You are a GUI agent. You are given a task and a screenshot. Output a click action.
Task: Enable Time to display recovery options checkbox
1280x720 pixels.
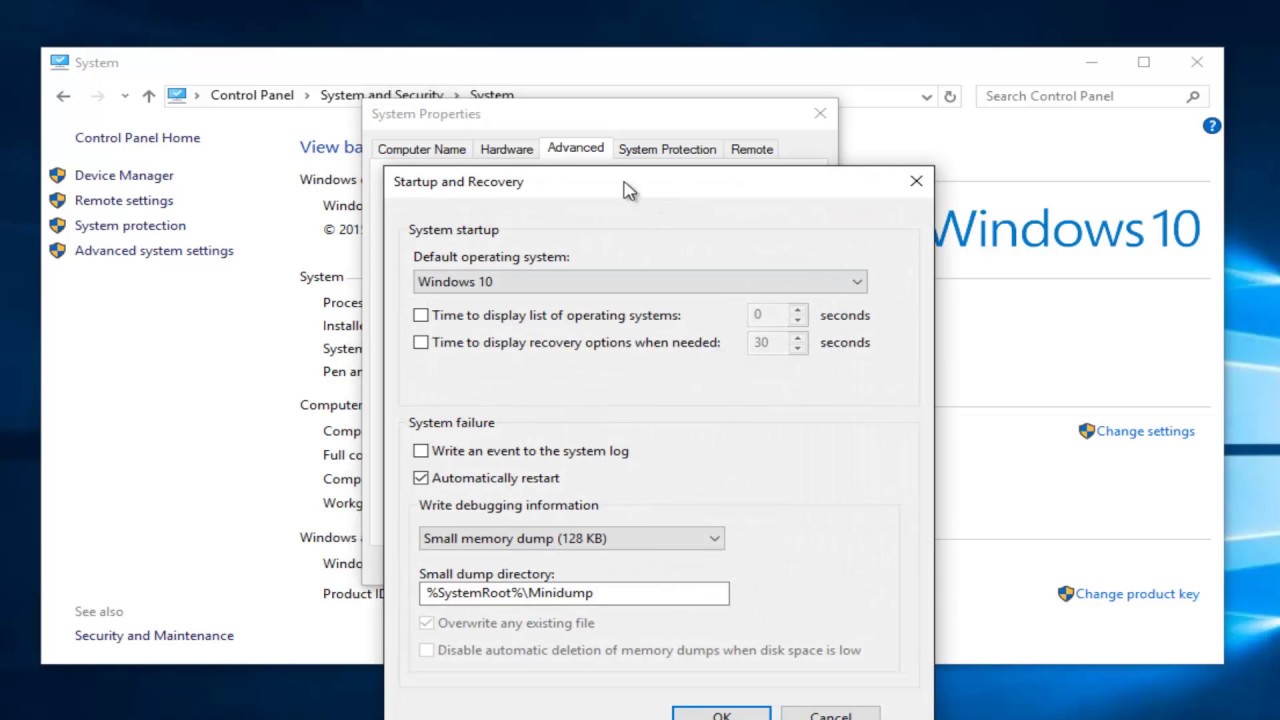click(x=421, y=342)
